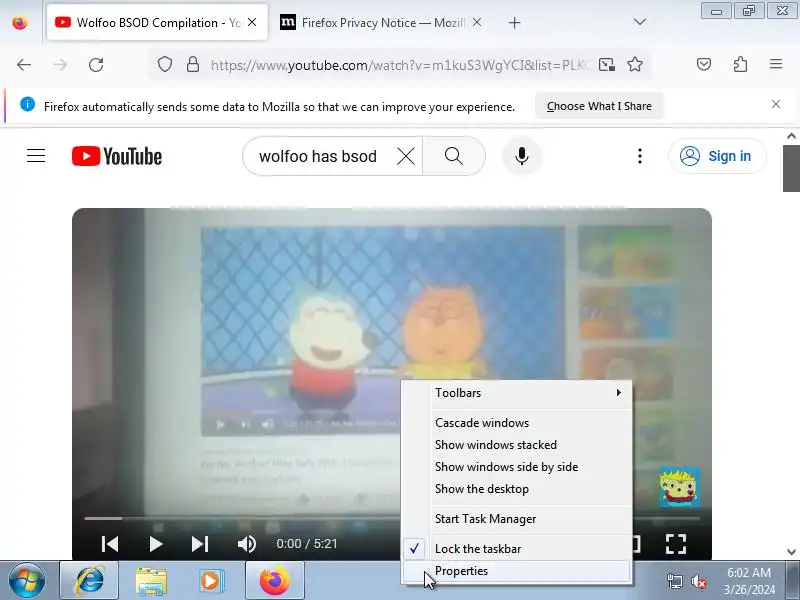List all tabs dropdown chevron
800x600 pixels.
[x=640, y=22]
